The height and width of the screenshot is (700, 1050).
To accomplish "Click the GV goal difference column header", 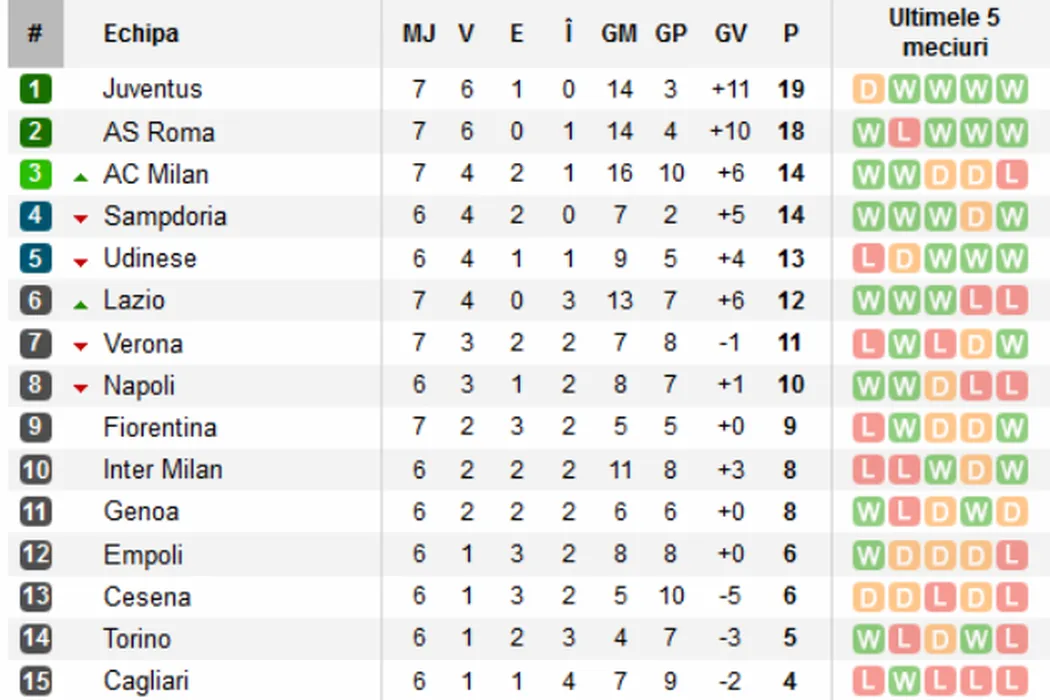I will click(x=731, y=34).
